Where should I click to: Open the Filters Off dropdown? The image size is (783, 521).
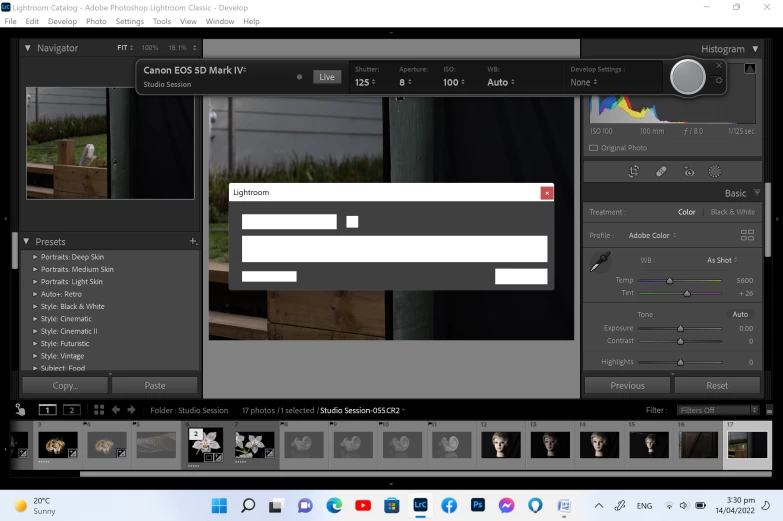718,410
